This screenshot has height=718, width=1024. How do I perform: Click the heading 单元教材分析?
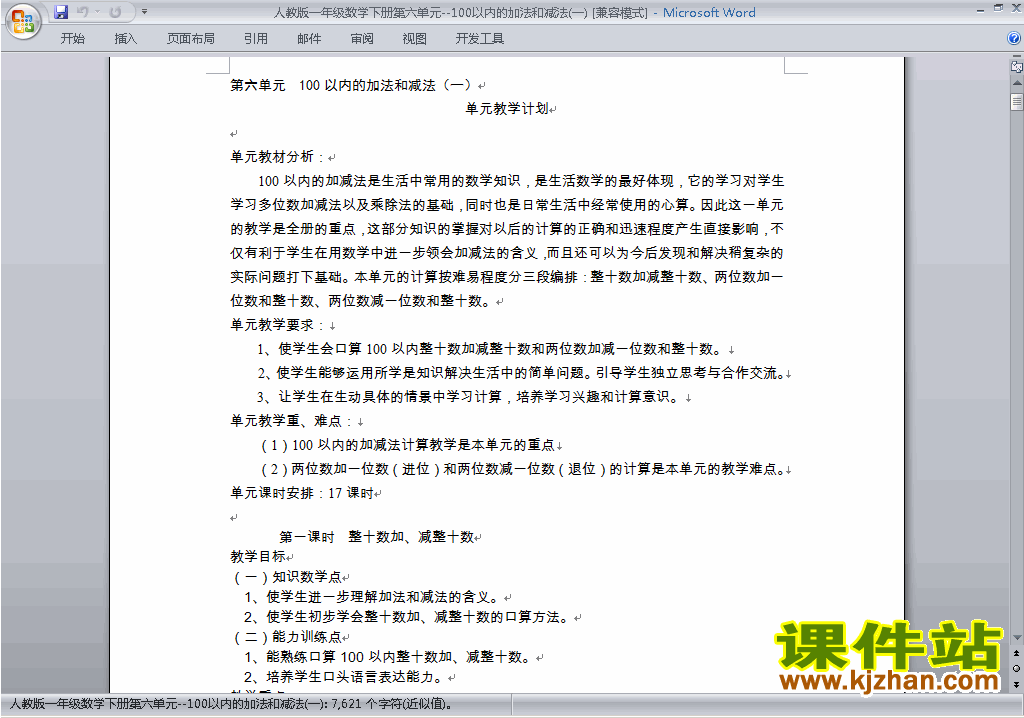click(x=278, y=157)
